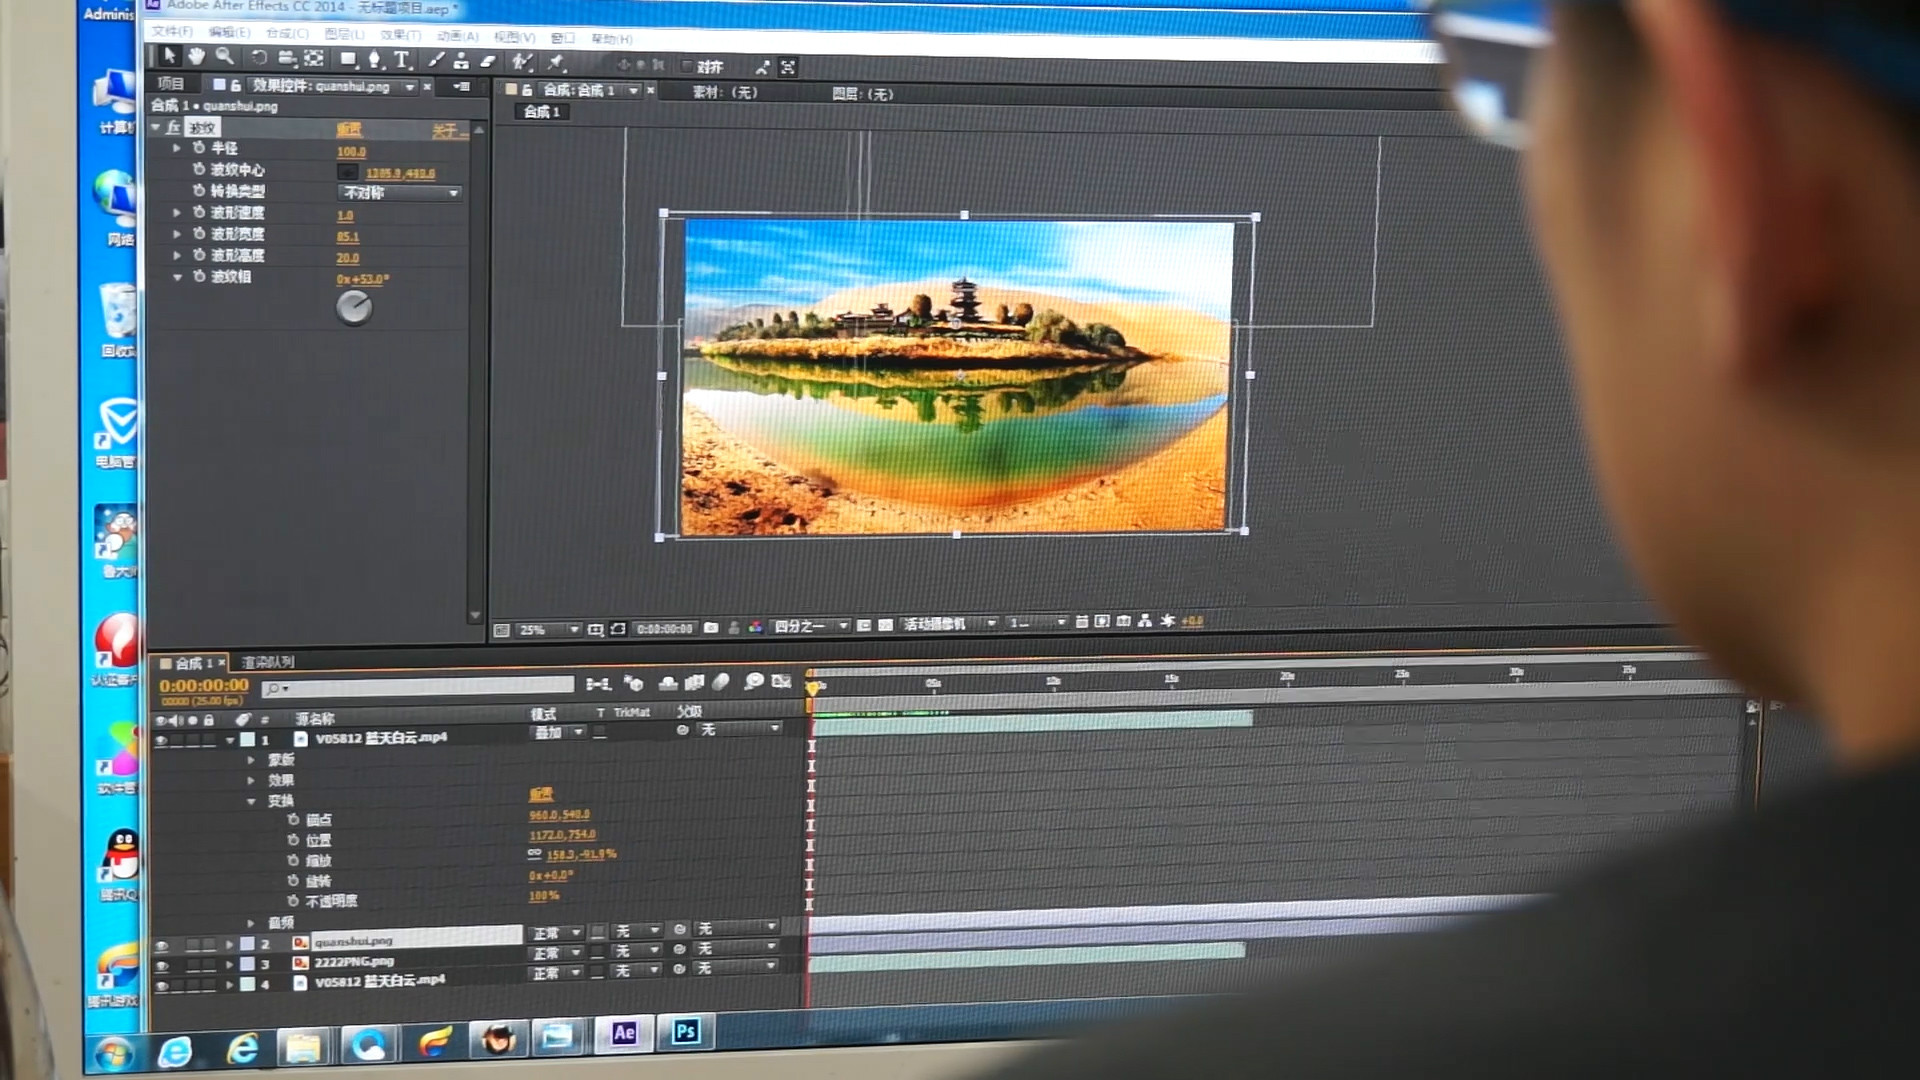
Task: Hide layer 2 quanshui.png eye icon
Action: pyautogui.click(x=161, y=945)
